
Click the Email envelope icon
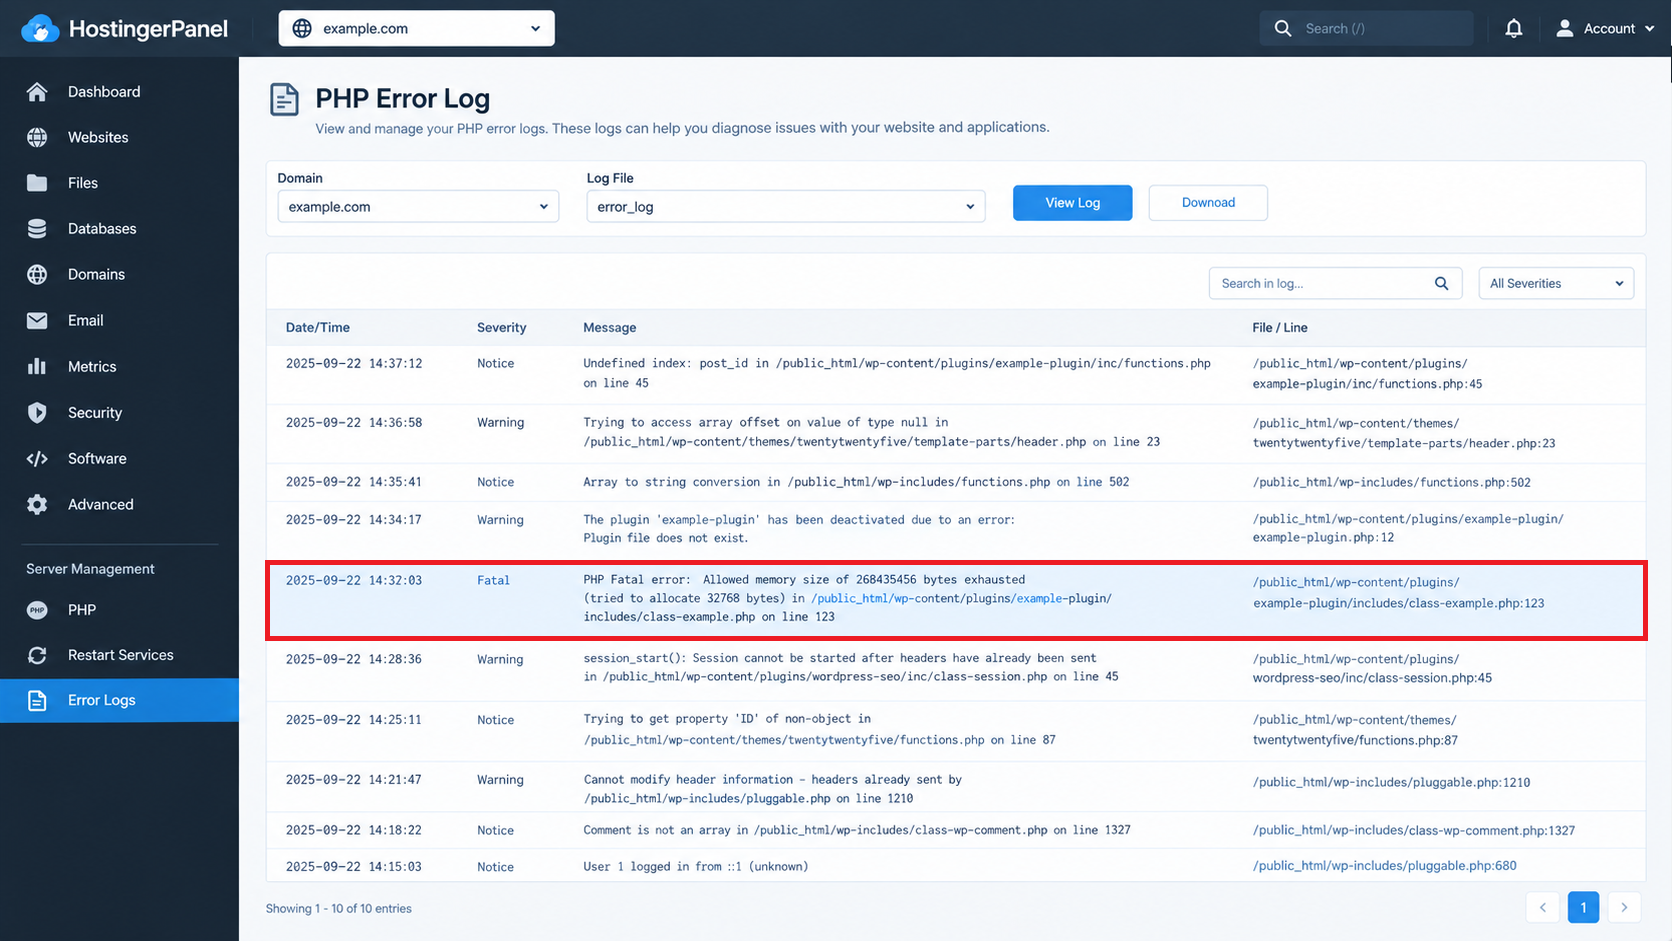(37, 321)
